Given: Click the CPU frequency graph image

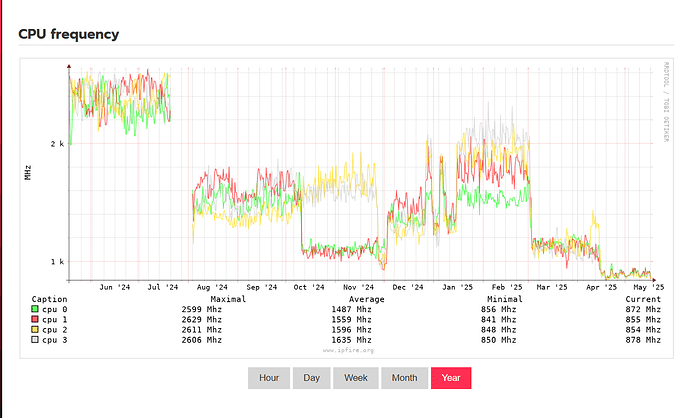Looking at the screenshot, I should click(346, 208).
